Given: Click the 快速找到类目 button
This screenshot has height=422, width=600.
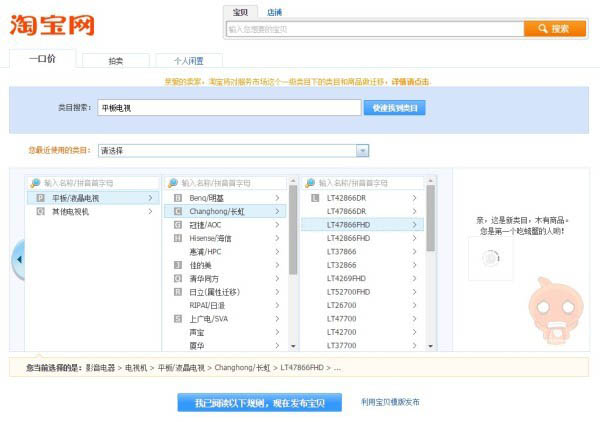Looking at the screenshot, I should [394, 107].
